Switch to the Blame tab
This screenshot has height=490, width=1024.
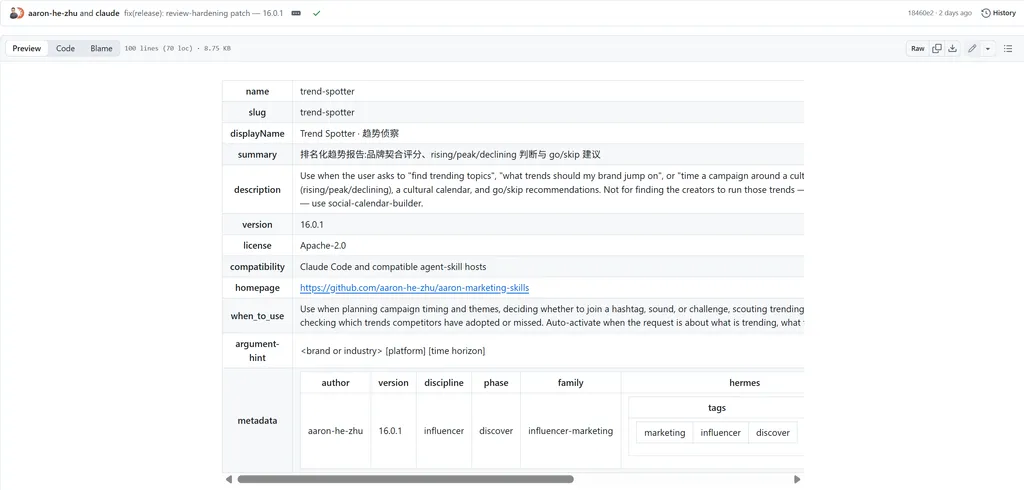coord(101,48)
